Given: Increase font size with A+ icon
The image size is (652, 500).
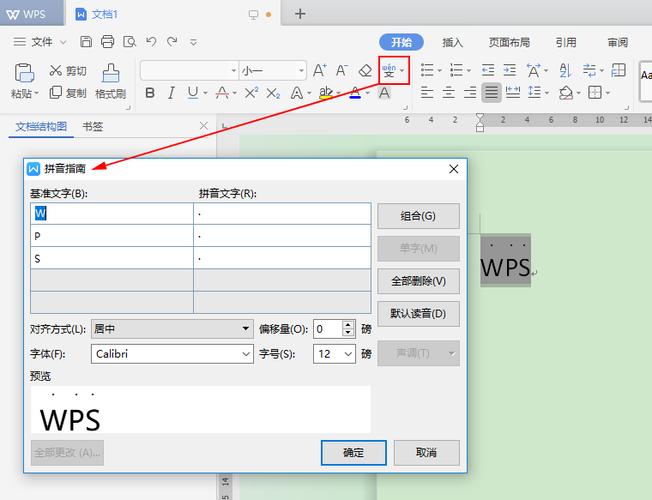Looking at the screenshot, I should click(x=319, y=70).
